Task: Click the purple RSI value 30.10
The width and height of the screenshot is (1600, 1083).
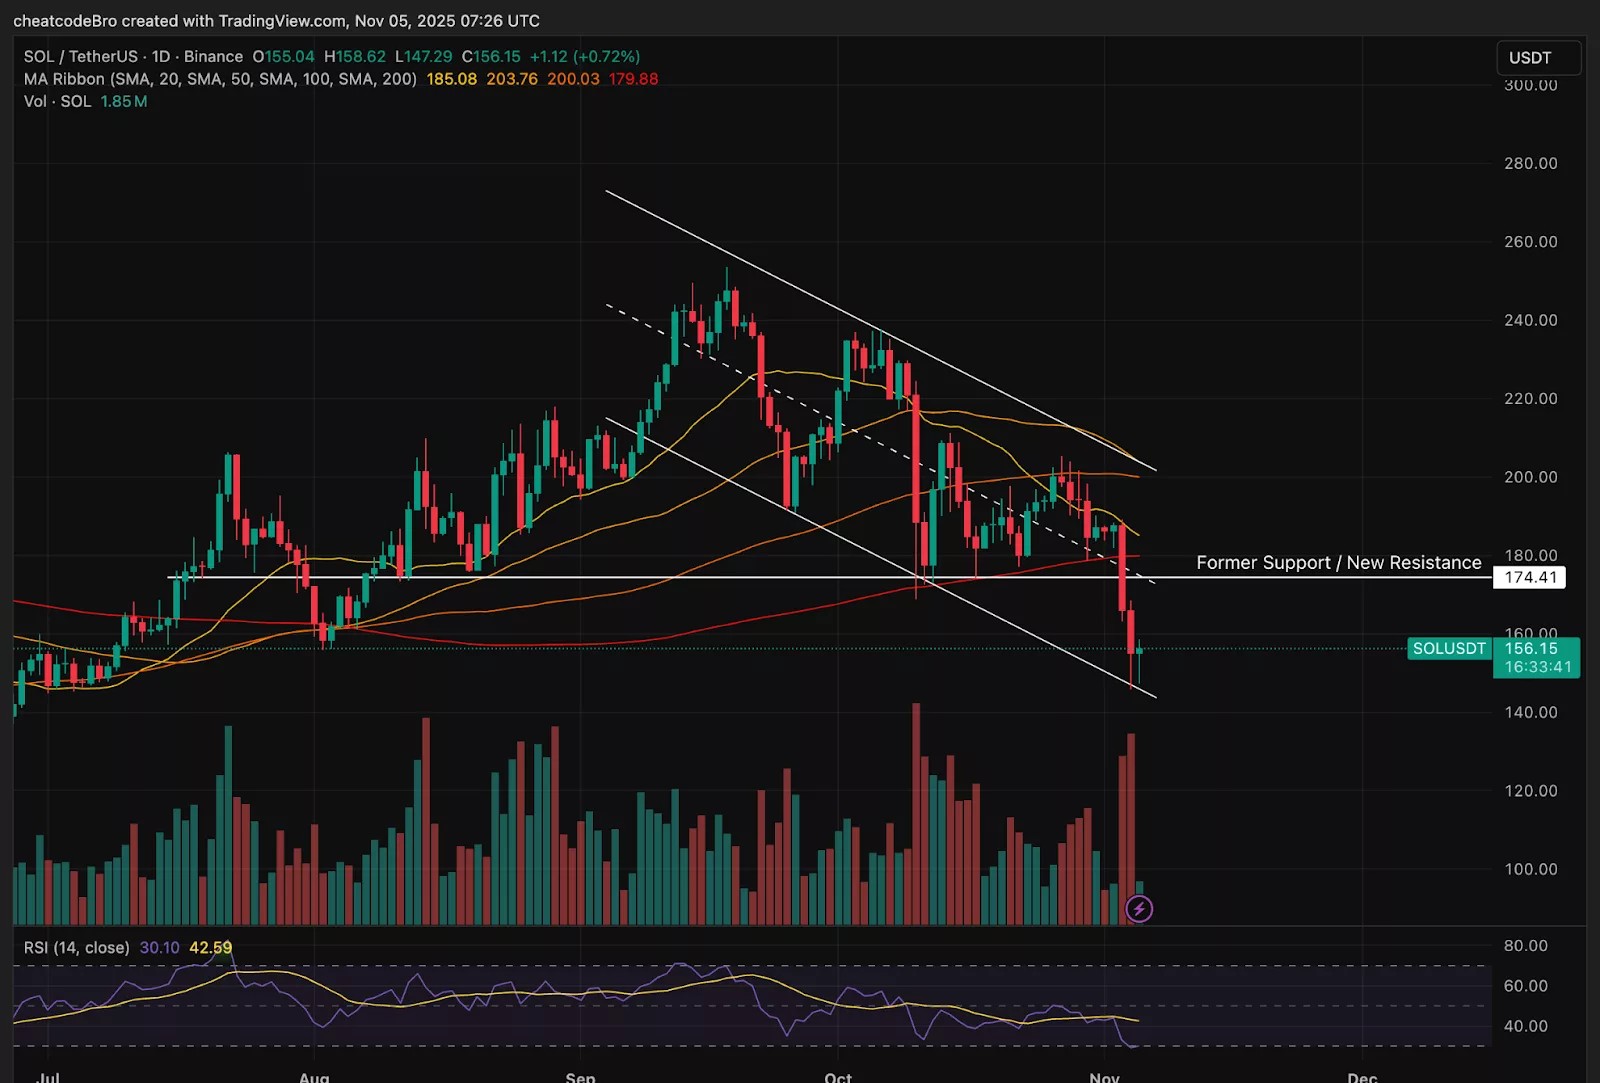Action: pyautogui.click(x=159, y=947)
